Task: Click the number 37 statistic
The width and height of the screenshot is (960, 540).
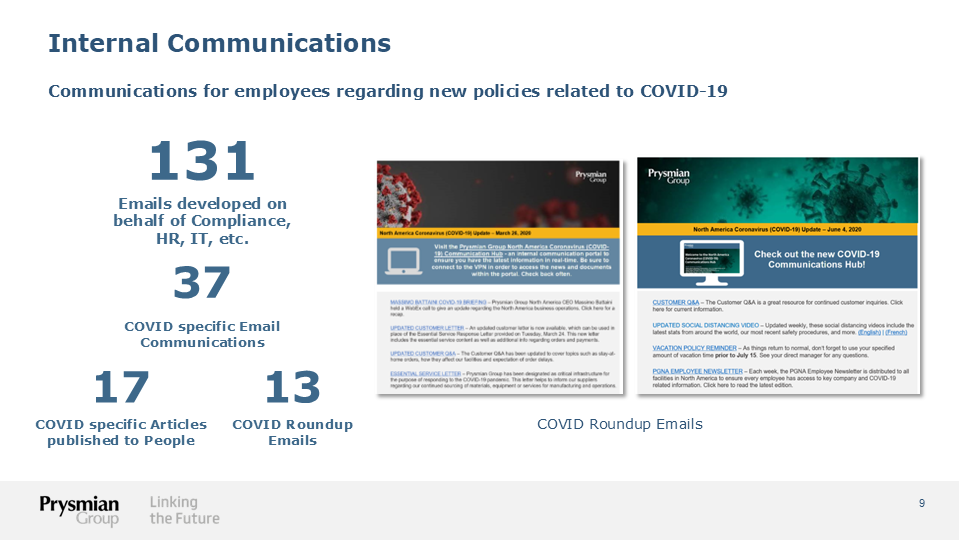Action: point(202,283)
